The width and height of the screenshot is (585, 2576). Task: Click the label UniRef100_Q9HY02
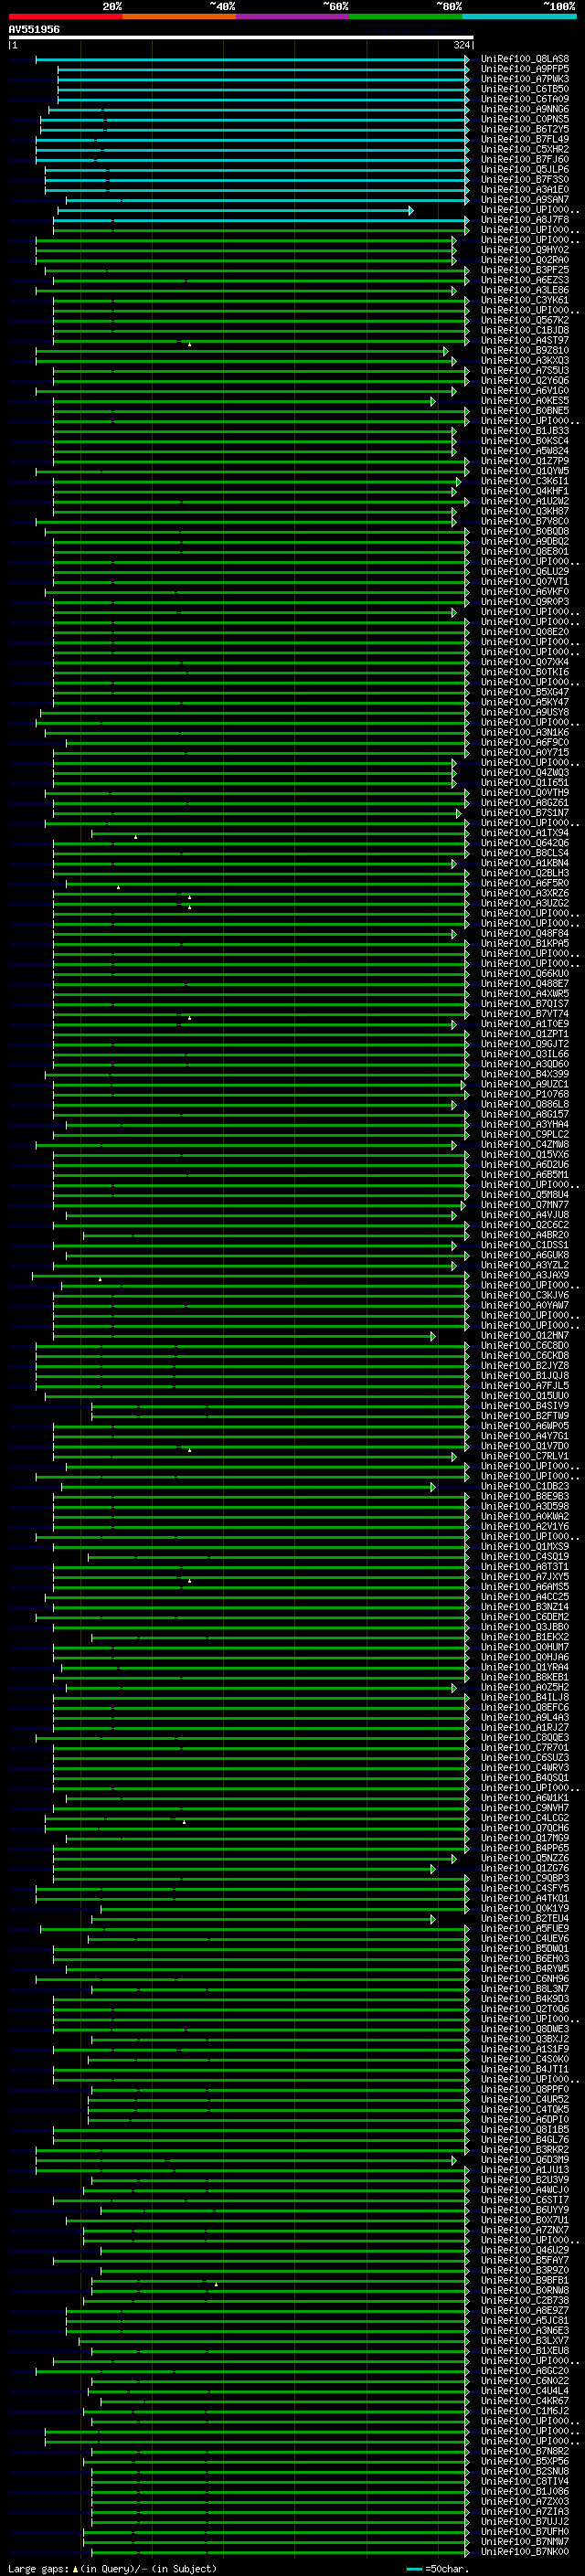pos(525,250)
